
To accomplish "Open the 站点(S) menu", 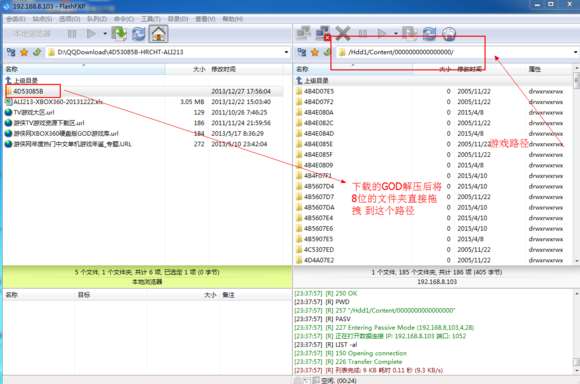I will 42,19.
